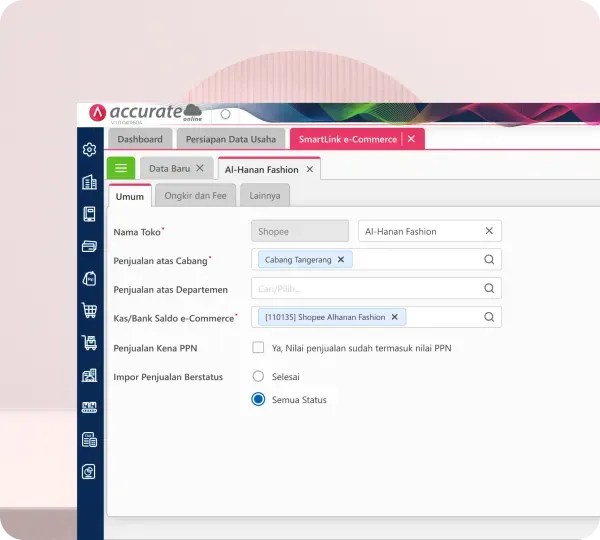The image size is (600, 540).
Task: Open the Umum tab
Action: tap(130, 196)
